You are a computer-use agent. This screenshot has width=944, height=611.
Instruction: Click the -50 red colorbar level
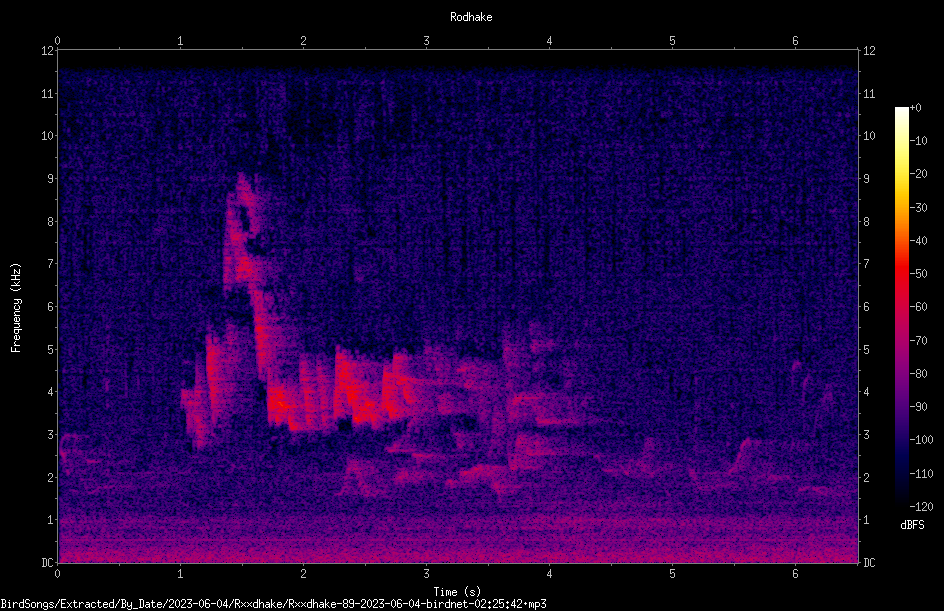[919, 274]
